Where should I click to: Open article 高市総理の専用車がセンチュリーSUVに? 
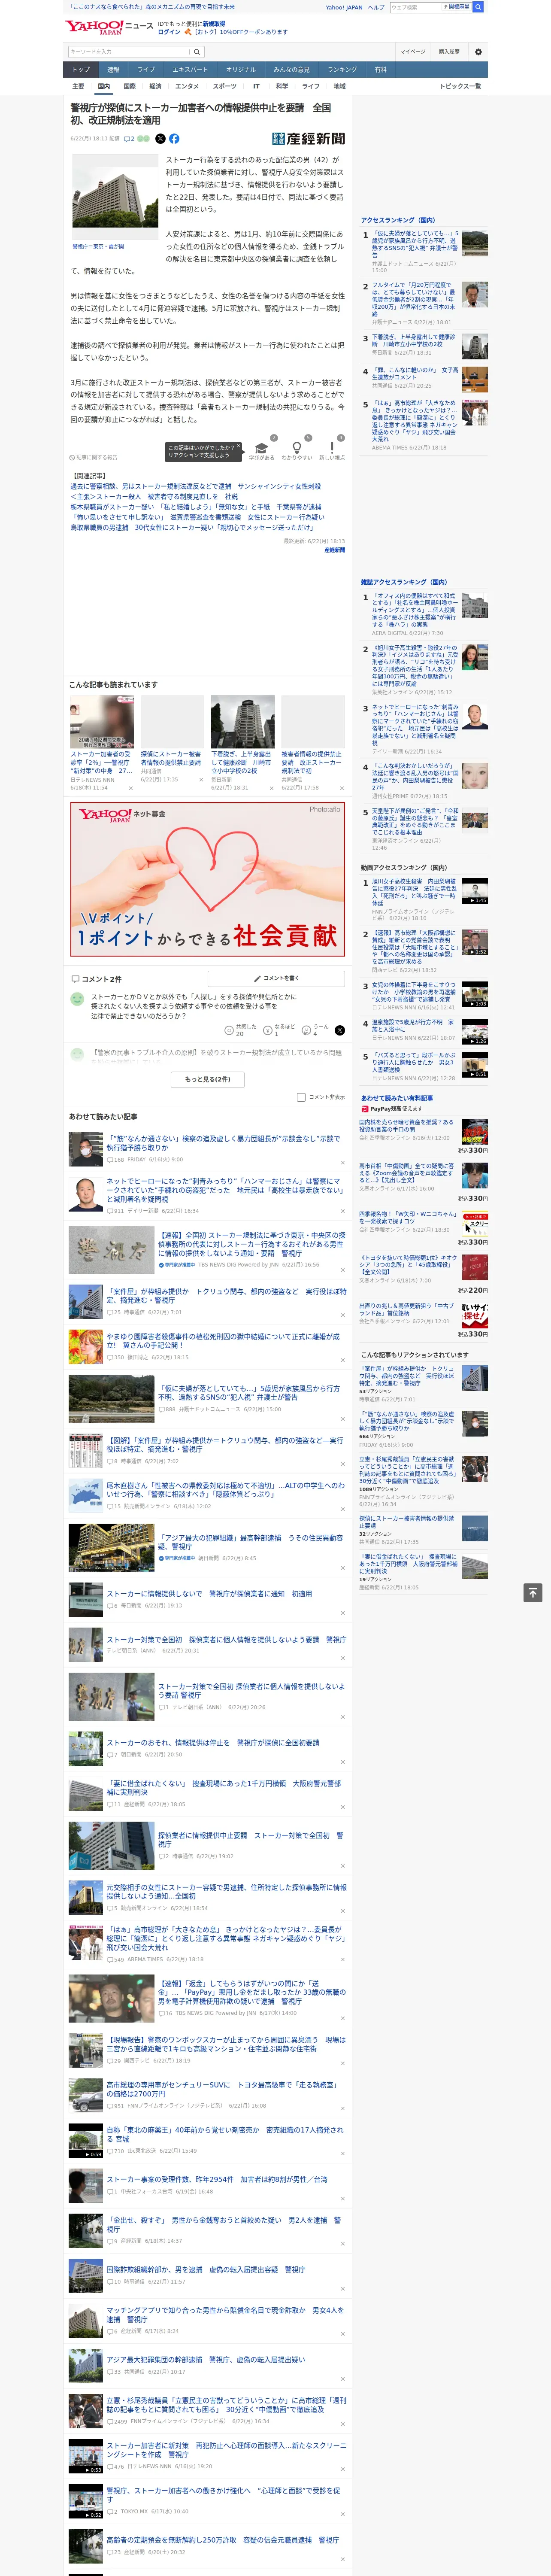point(222,2090)
